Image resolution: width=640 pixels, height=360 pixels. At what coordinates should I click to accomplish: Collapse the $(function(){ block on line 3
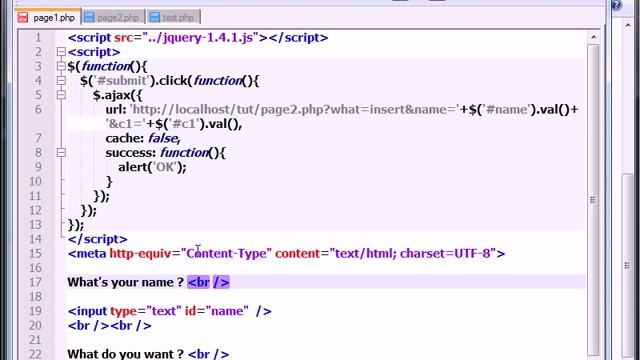click(x=61, y=66)
